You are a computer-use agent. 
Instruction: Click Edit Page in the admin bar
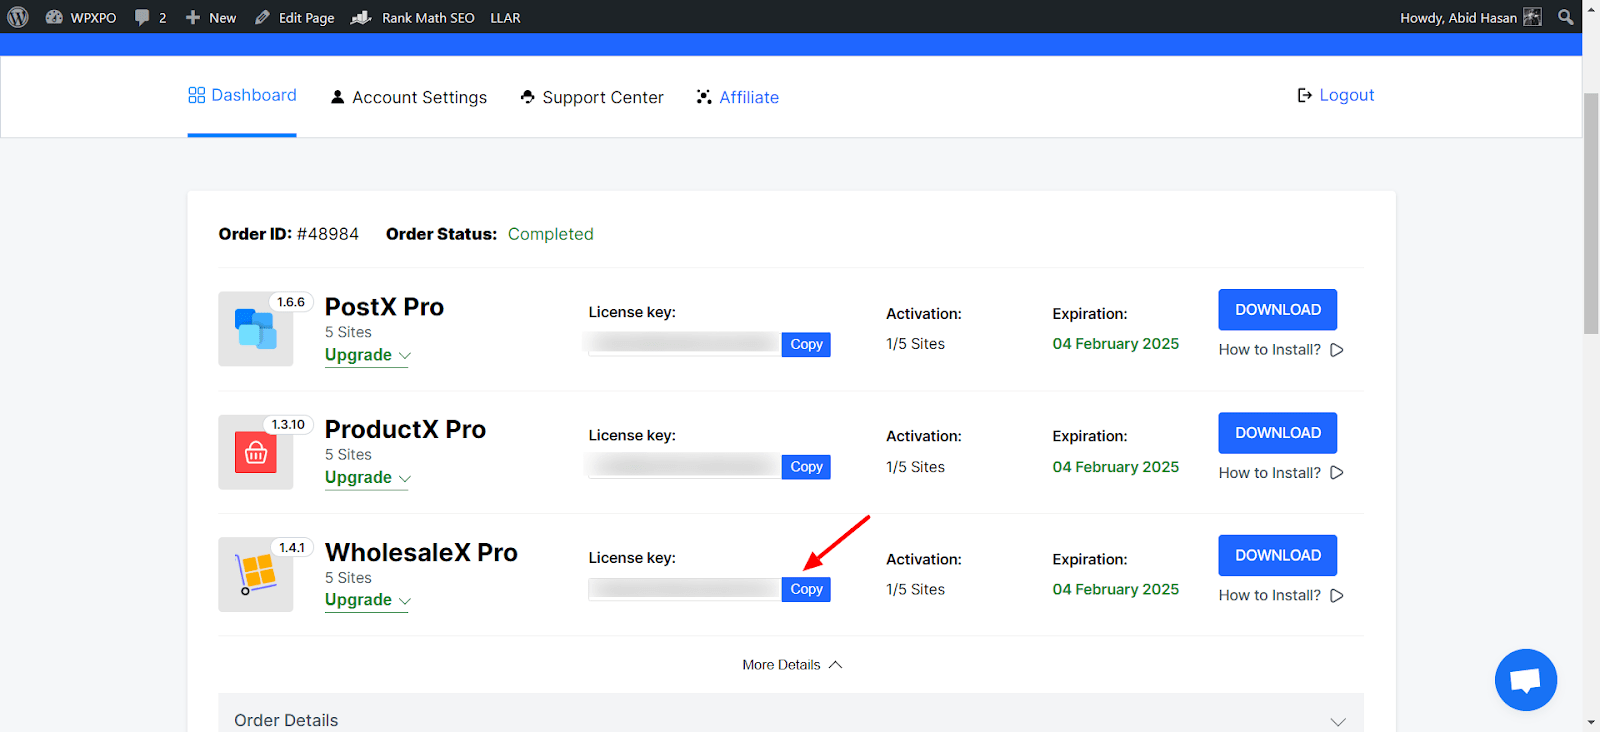click(295, 17)
